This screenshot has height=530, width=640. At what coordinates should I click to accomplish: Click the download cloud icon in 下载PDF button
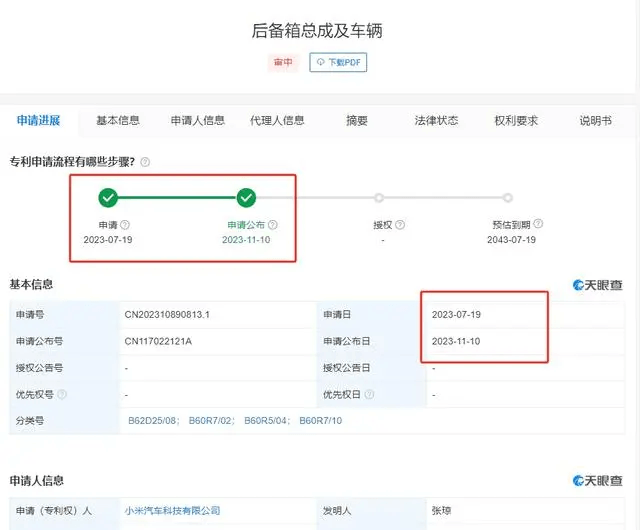click(x=320, y=62)
